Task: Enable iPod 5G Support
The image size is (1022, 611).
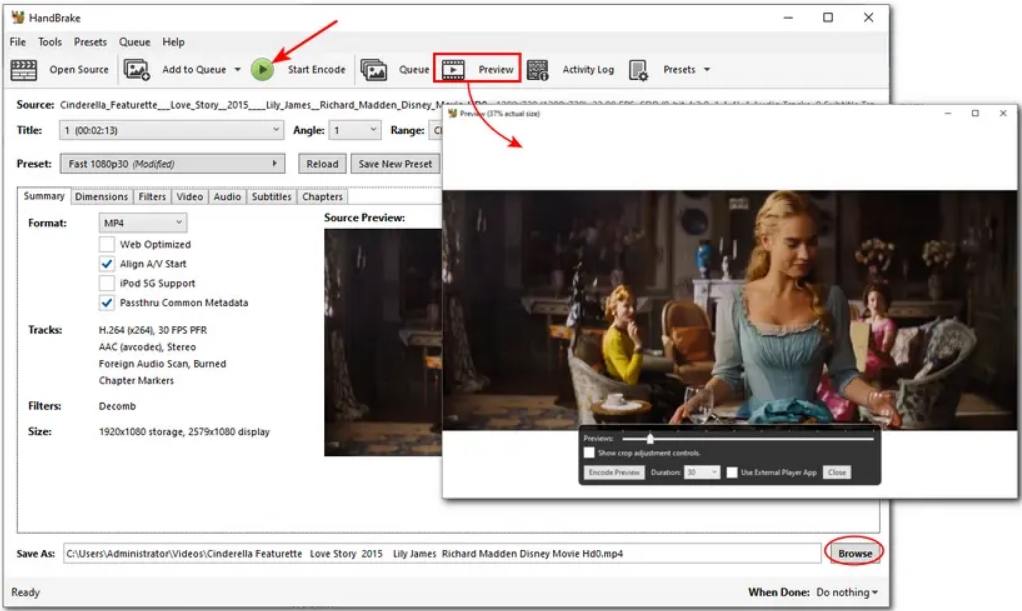Action: click(x=107, y=283)
